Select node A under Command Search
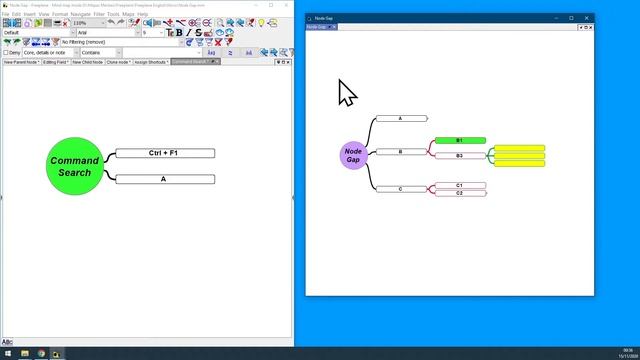This screenshot has height=360, width=640. (x=165, y=179)
